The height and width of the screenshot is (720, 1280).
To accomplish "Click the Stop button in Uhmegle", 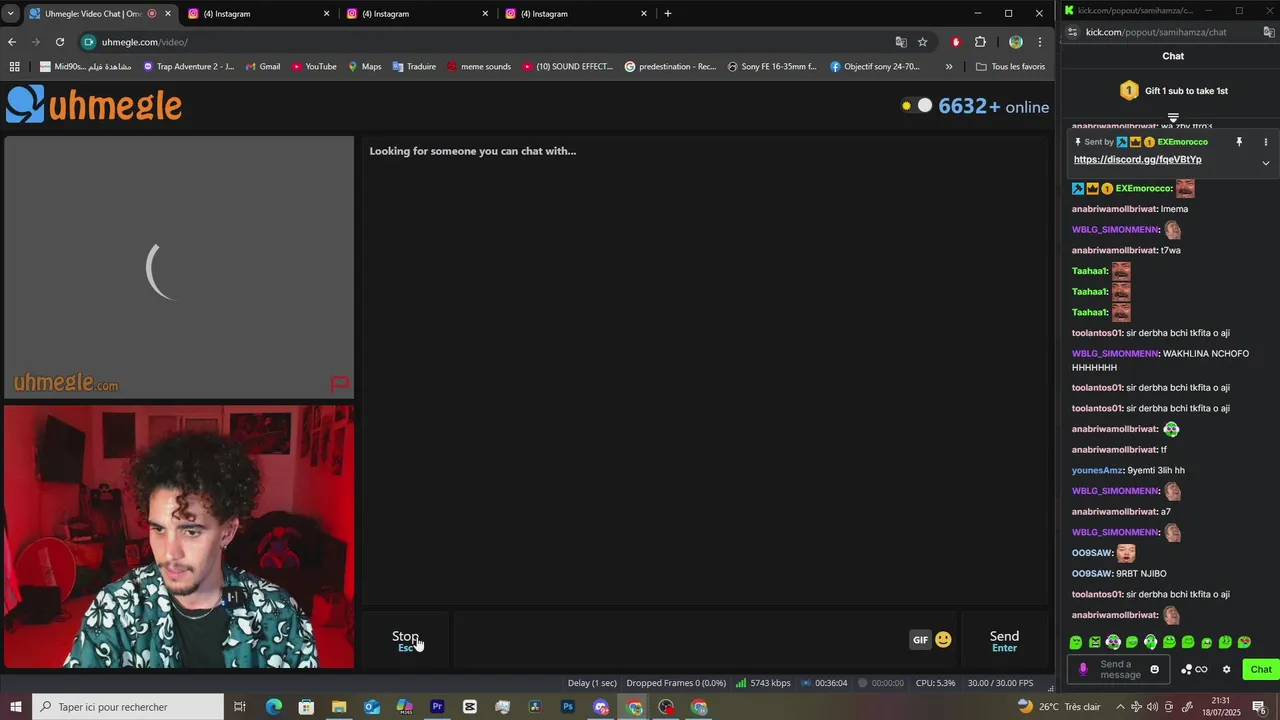I will (406, 640).
